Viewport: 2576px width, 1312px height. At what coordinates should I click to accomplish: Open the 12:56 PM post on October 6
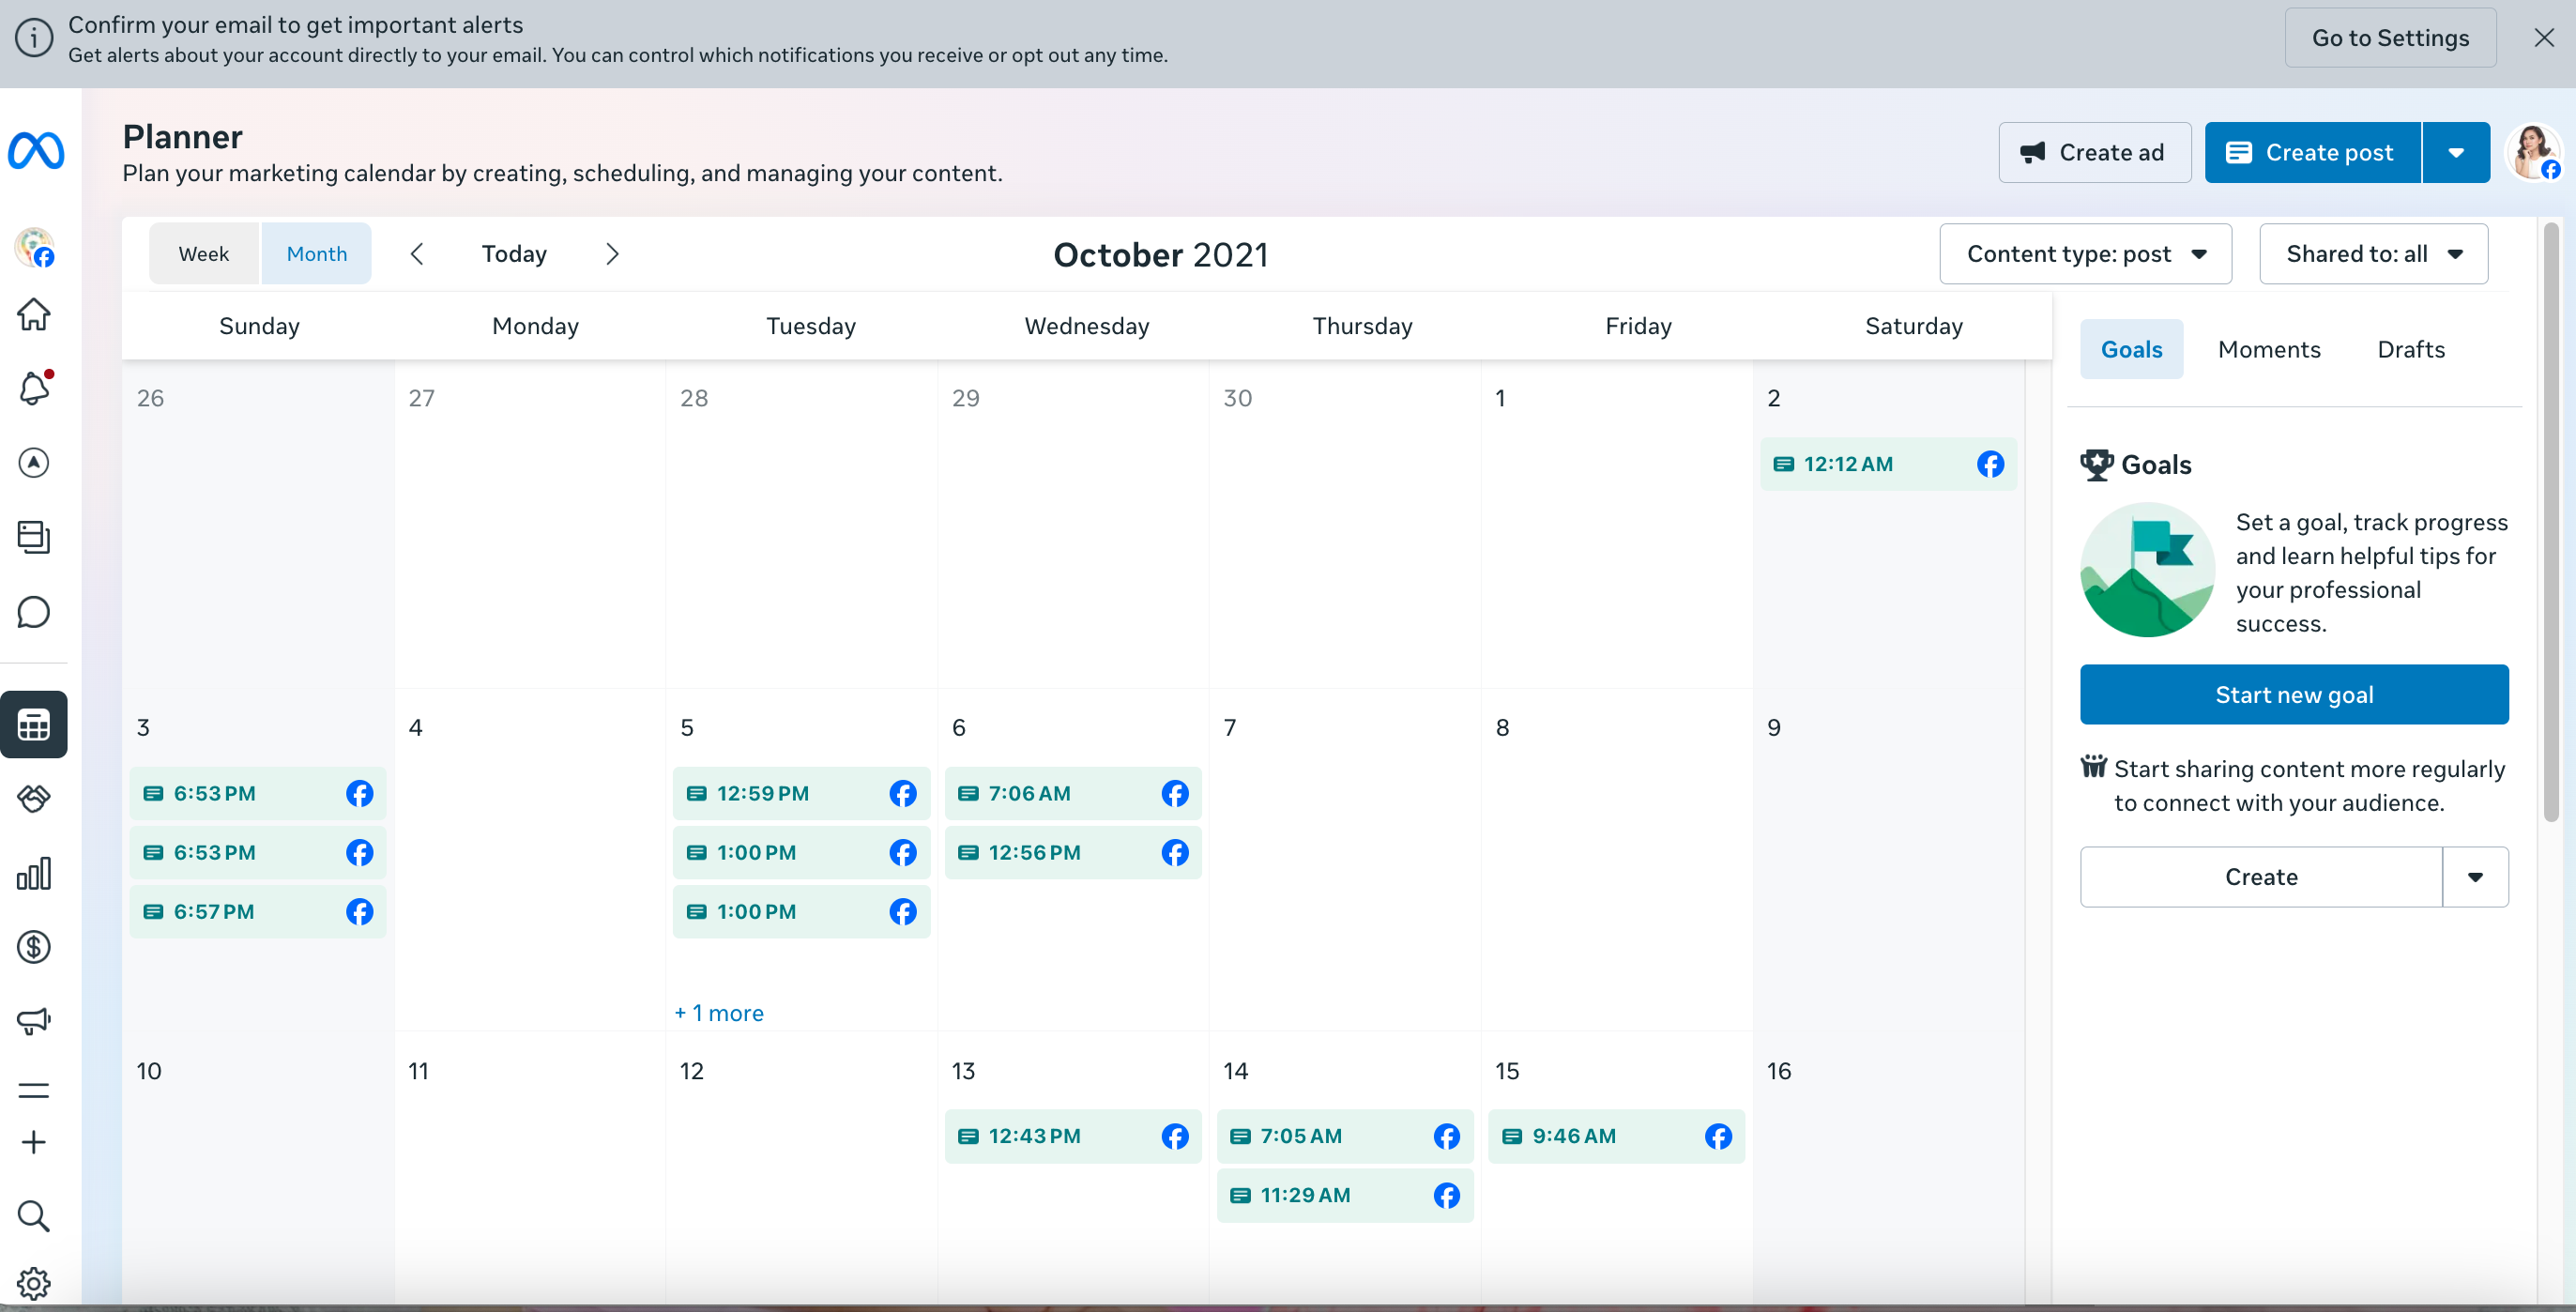click(1073, 852)
